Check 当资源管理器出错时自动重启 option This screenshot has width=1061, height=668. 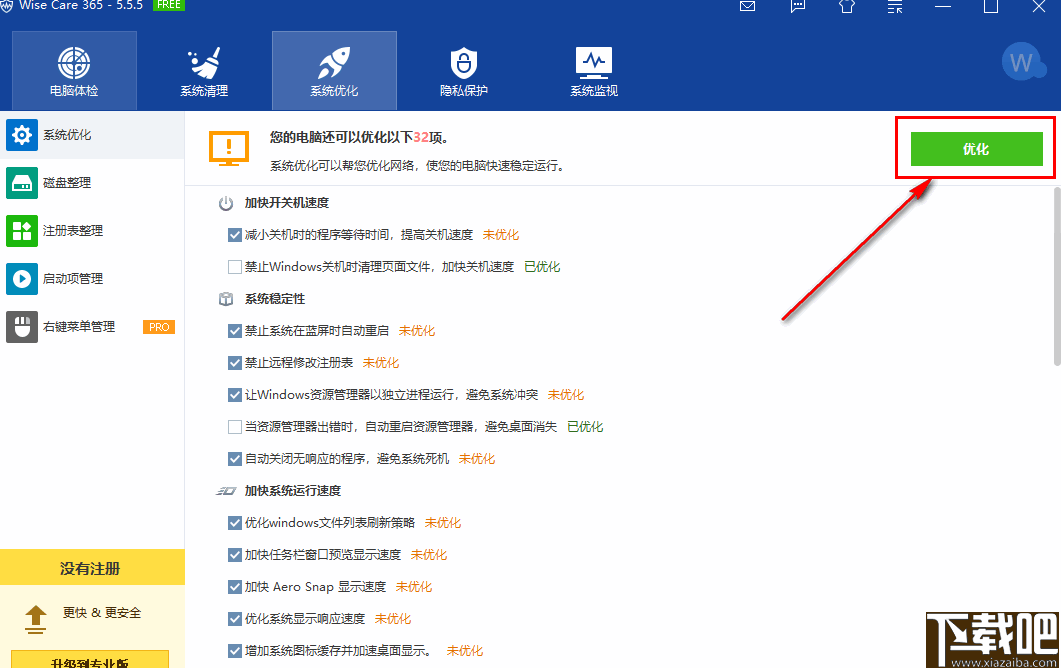pyautogui.click(x=235, y=427)
